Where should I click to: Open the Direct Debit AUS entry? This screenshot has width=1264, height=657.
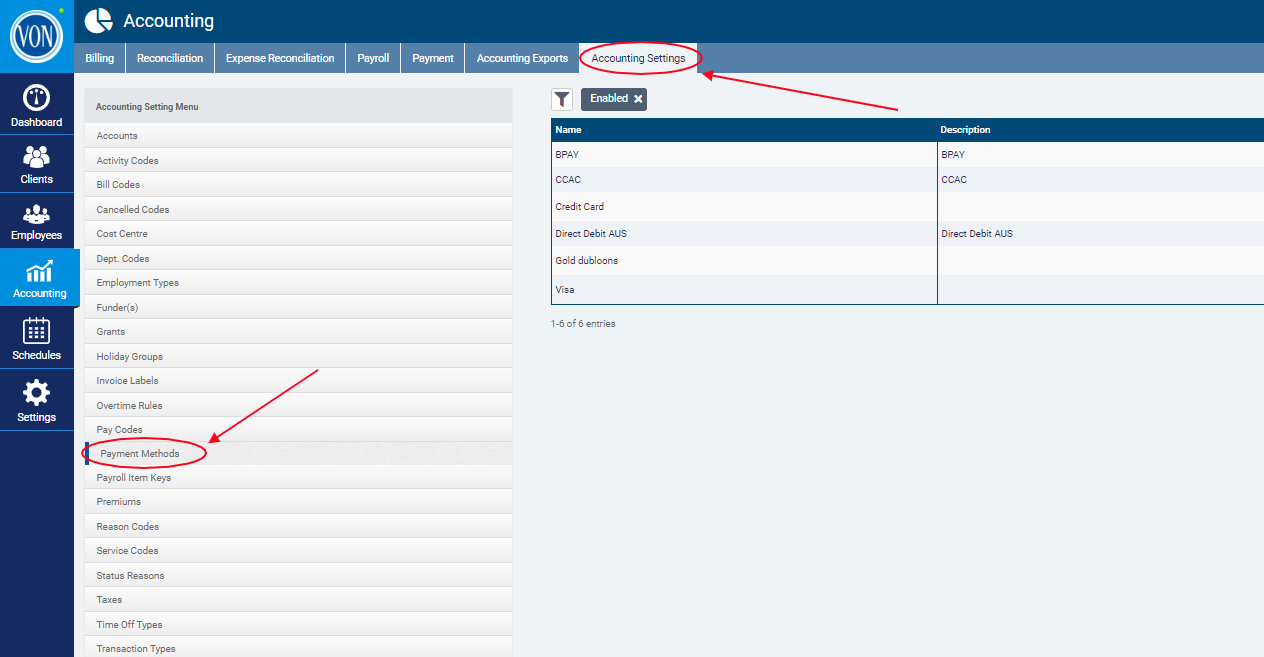(x=591, y=234)
